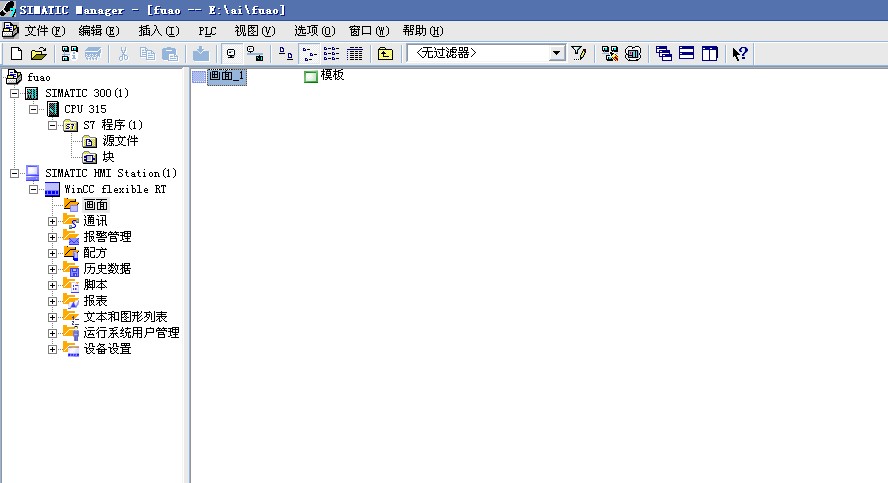The width and height of the screenshot is (888, 483).
Task: Select CPU 315 in the project tree
Action: 85,109
